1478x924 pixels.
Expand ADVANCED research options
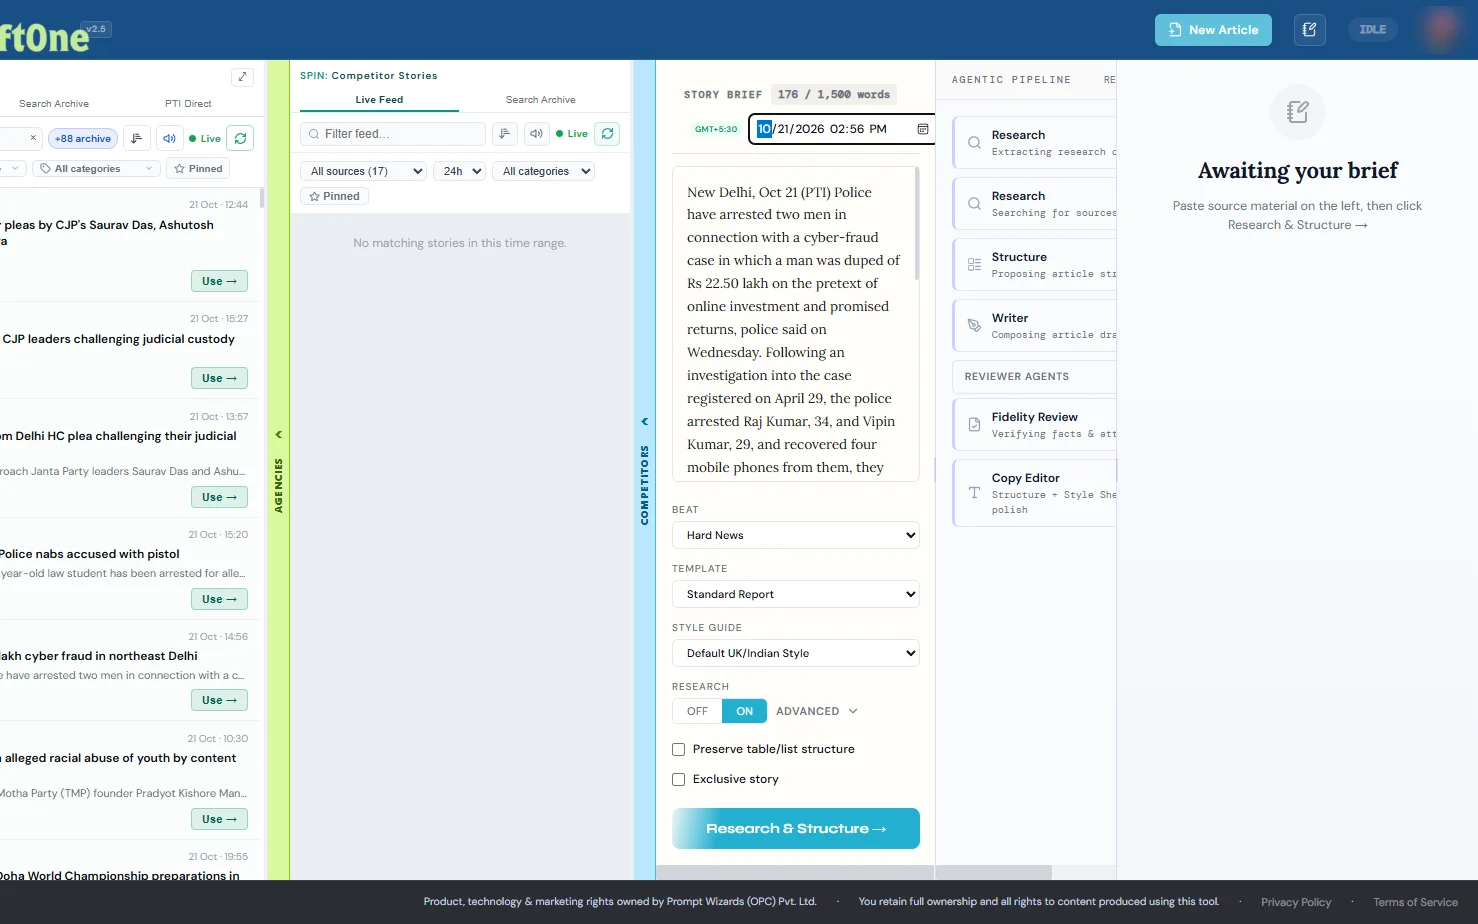[816, 711]
